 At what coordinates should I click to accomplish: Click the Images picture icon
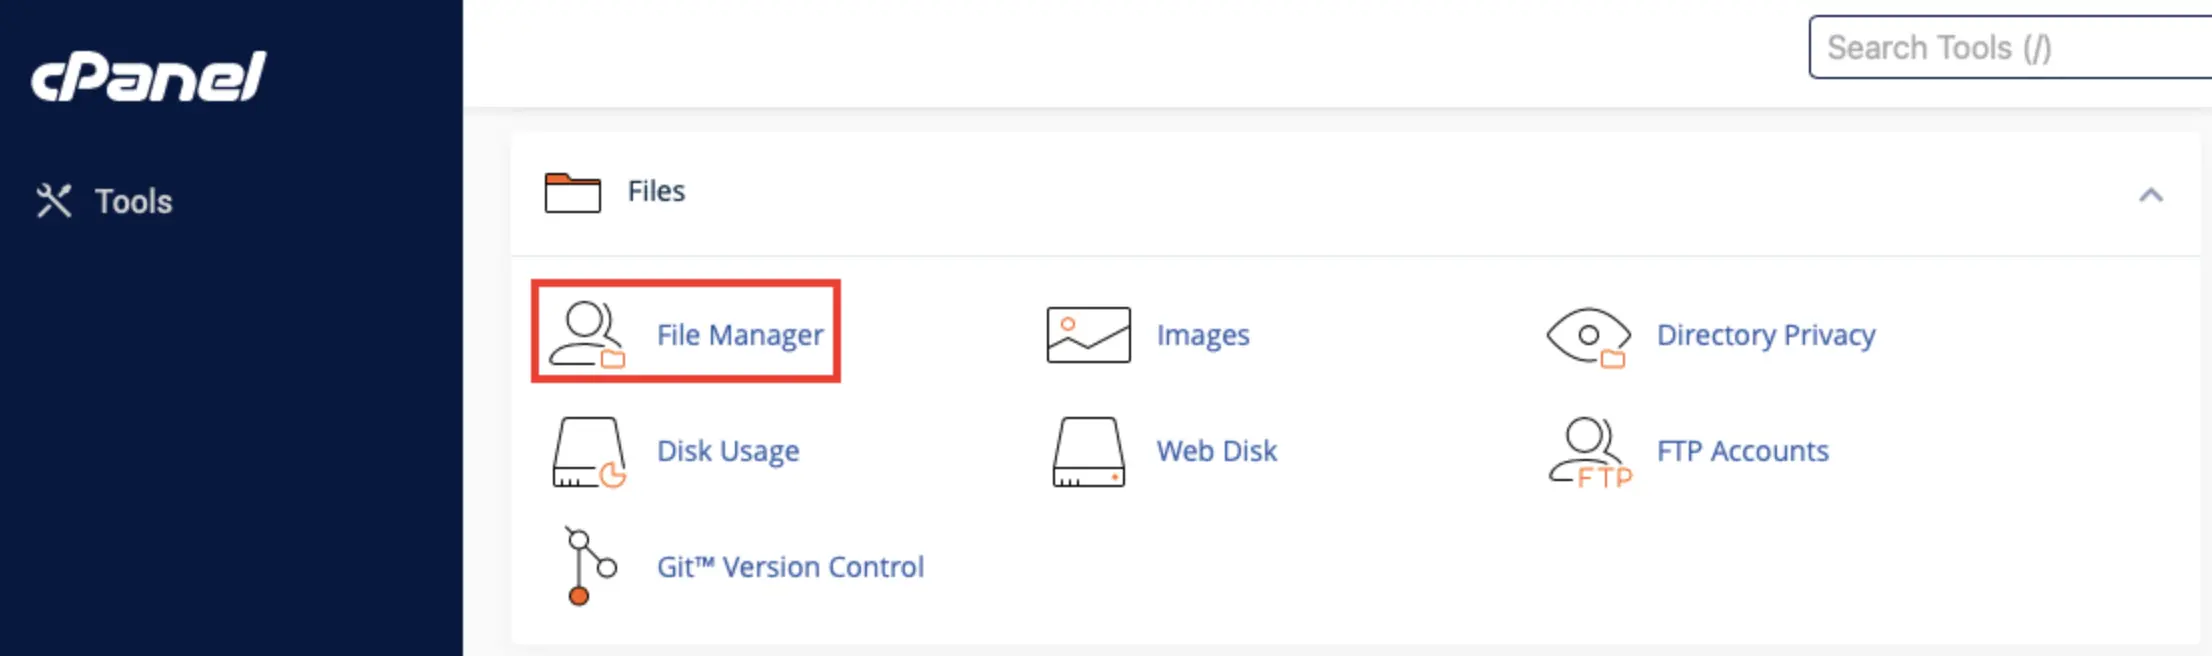pyautogui.click(x=1088, y=334)
